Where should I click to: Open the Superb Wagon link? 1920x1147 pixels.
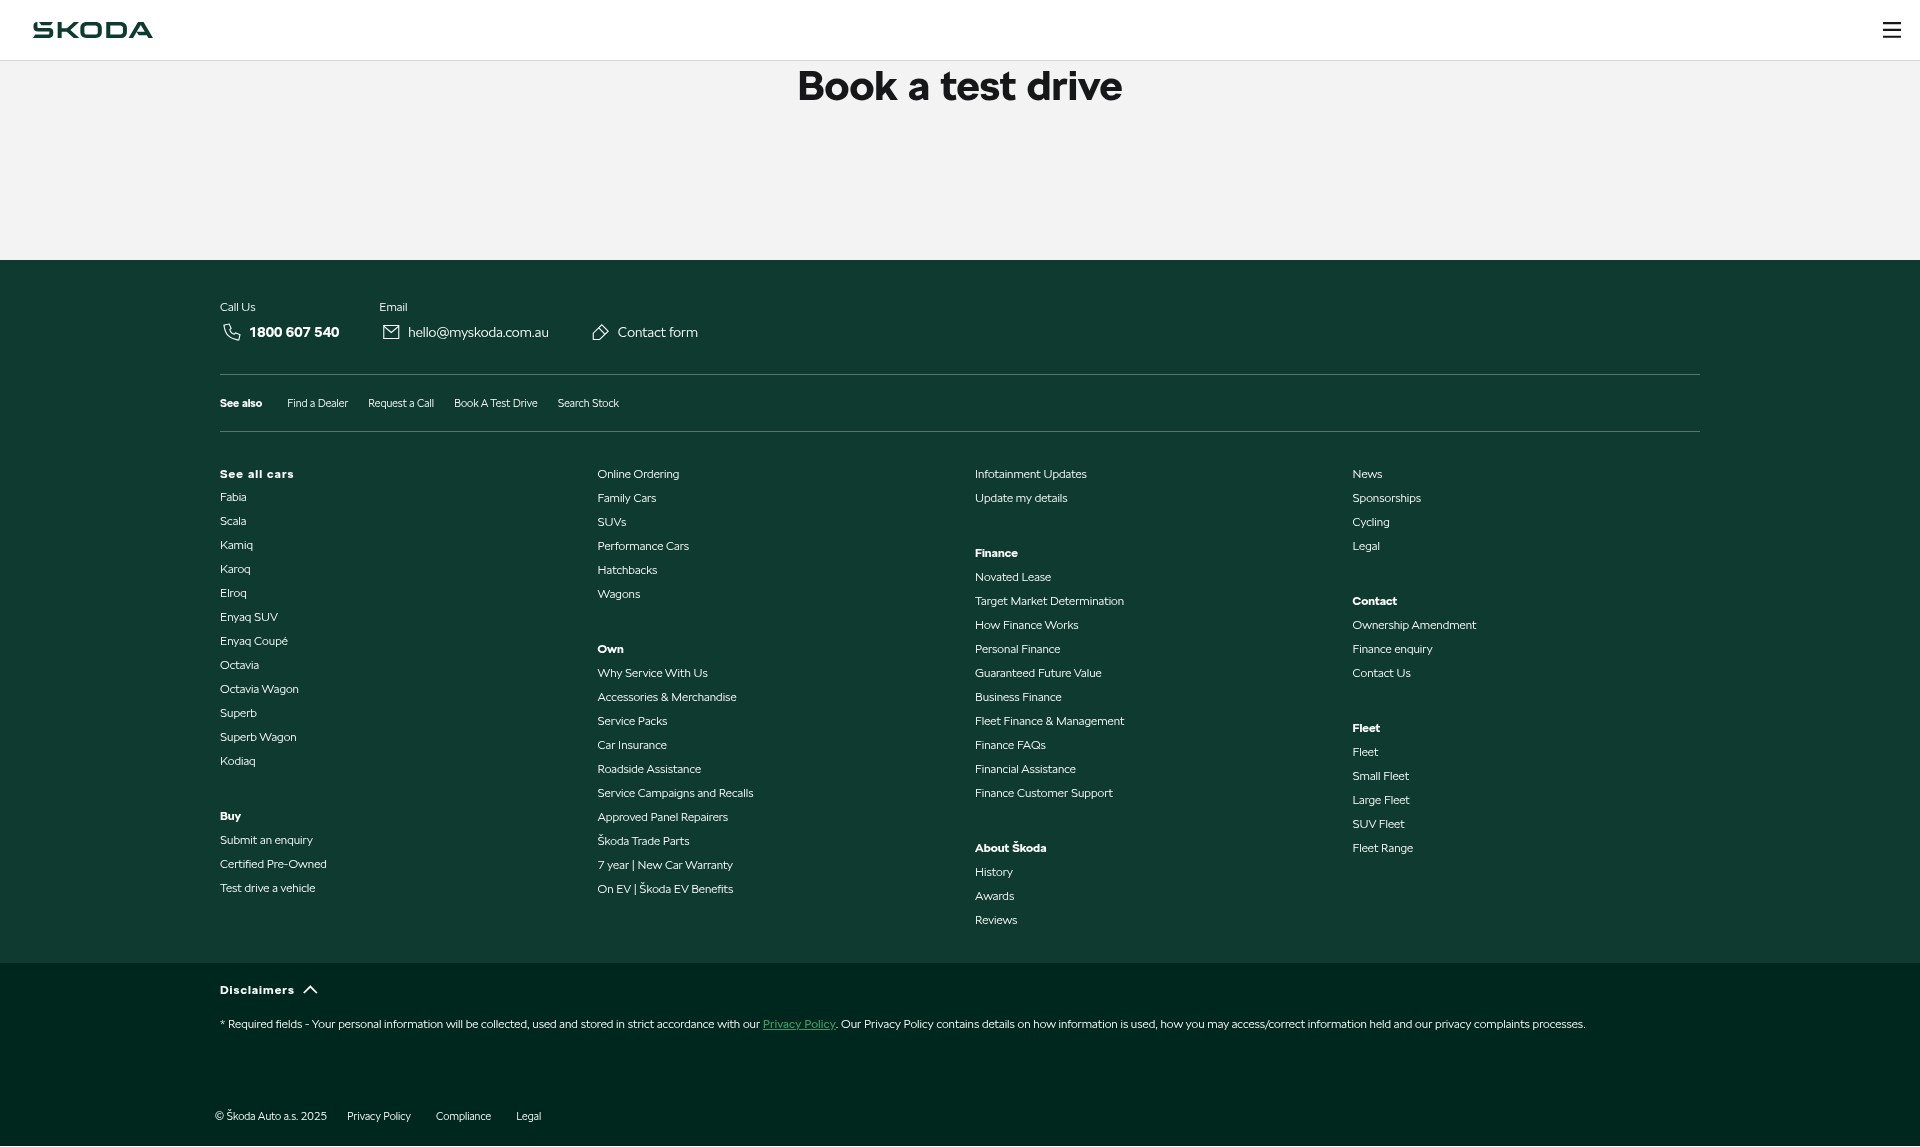(x=258, y=738)
